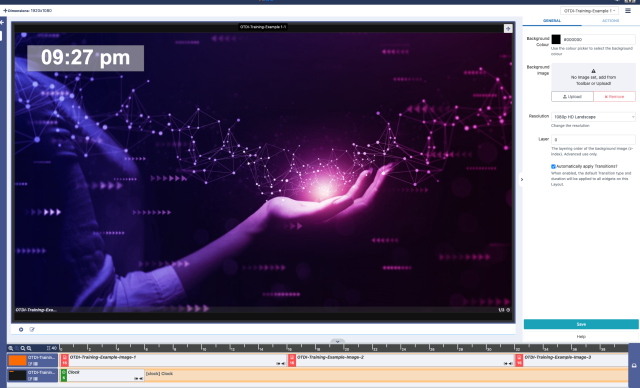This screenshot has width=640, height=388.
Task: Open the Resolution dropdown
Action: [x=593, y=117]
